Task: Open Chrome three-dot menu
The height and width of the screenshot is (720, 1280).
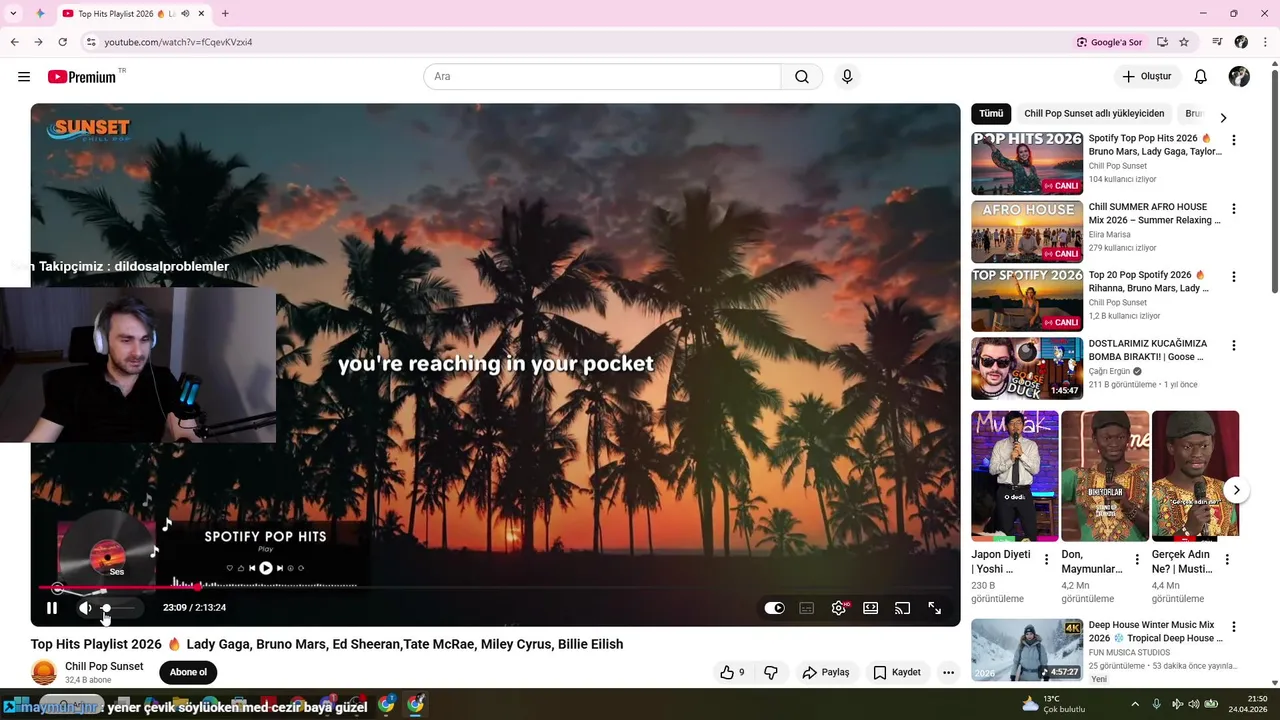Action: pos(1266,42)
